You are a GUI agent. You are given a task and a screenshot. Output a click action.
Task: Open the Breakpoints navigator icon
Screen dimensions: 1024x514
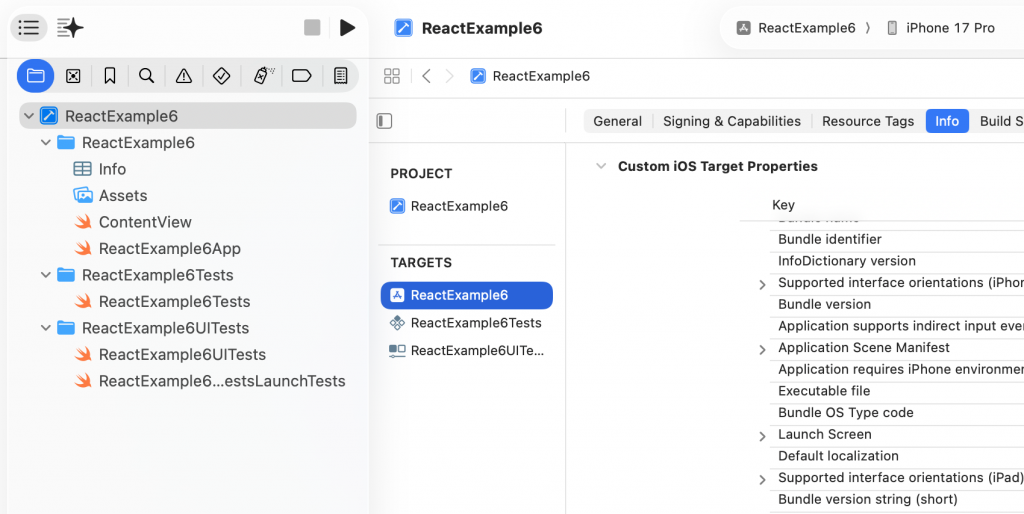[302, 76]
